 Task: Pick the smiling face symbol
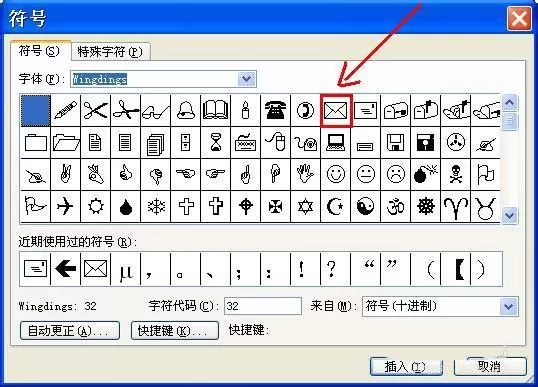[x=336, y=174]
